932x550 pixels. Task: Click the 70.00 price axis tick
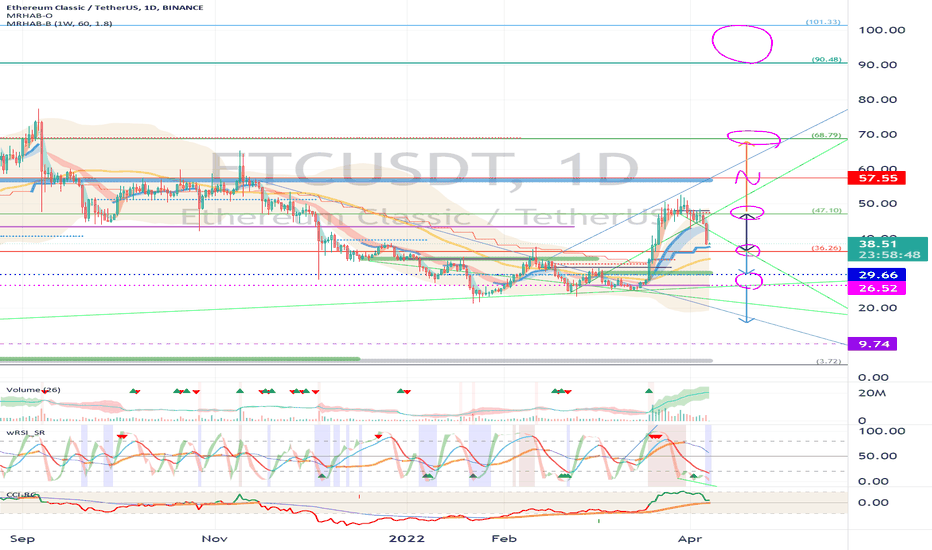tap(877, 134)
